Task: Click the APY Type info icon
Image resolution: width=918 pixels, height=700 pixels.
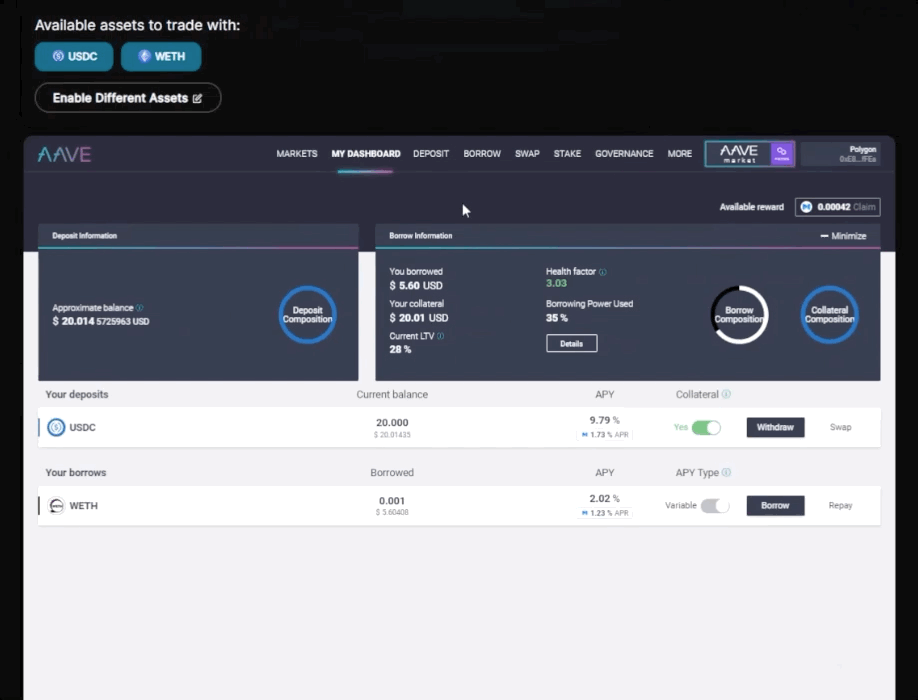Action: (x=726, y=472)
